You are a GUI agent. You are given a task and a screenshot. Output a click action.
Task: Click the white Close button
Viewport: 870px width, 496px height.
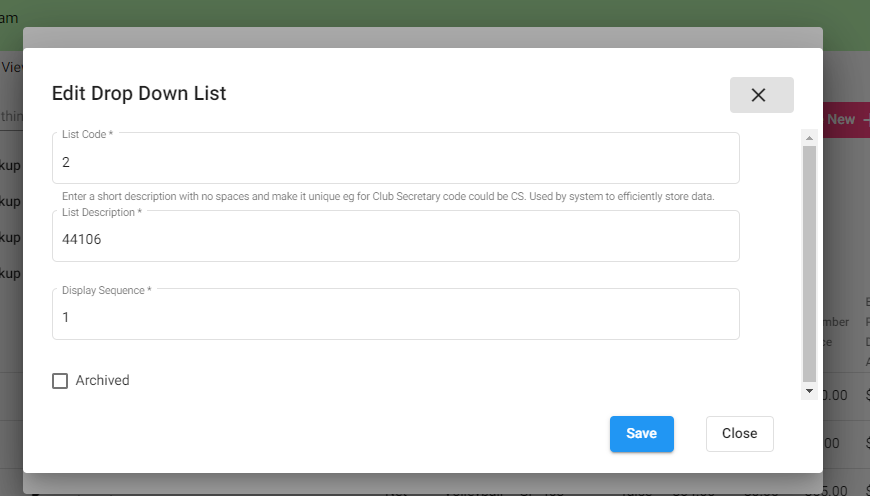(x=739, y=433)
